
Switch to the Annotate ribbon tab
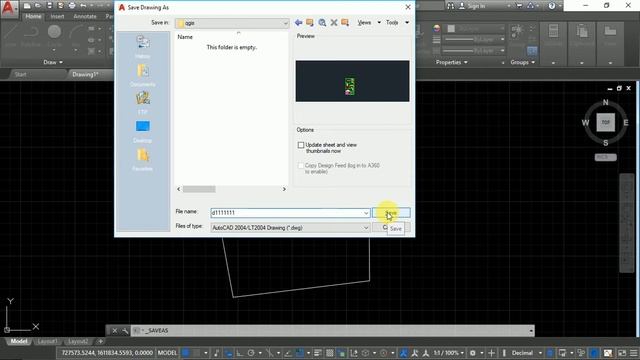pyautogui.click(x=85, y=16)
